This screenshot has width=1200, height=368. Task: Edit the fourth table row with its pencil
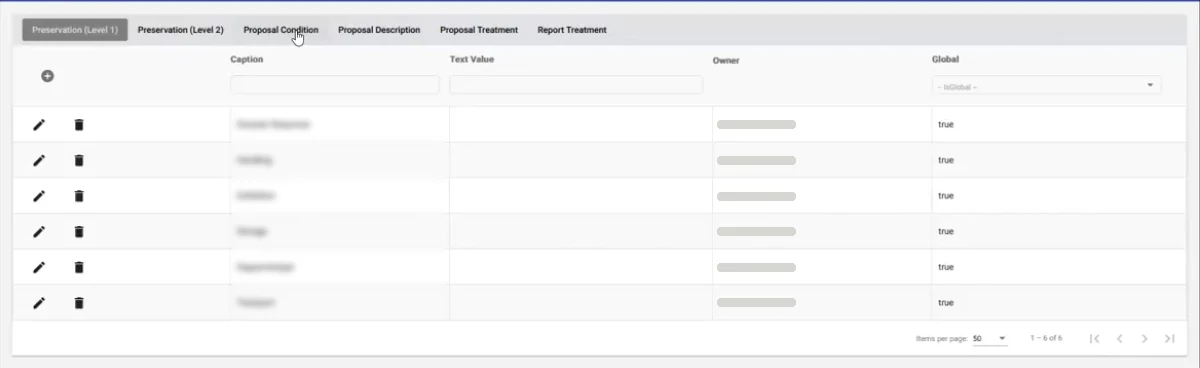point(39,231)
